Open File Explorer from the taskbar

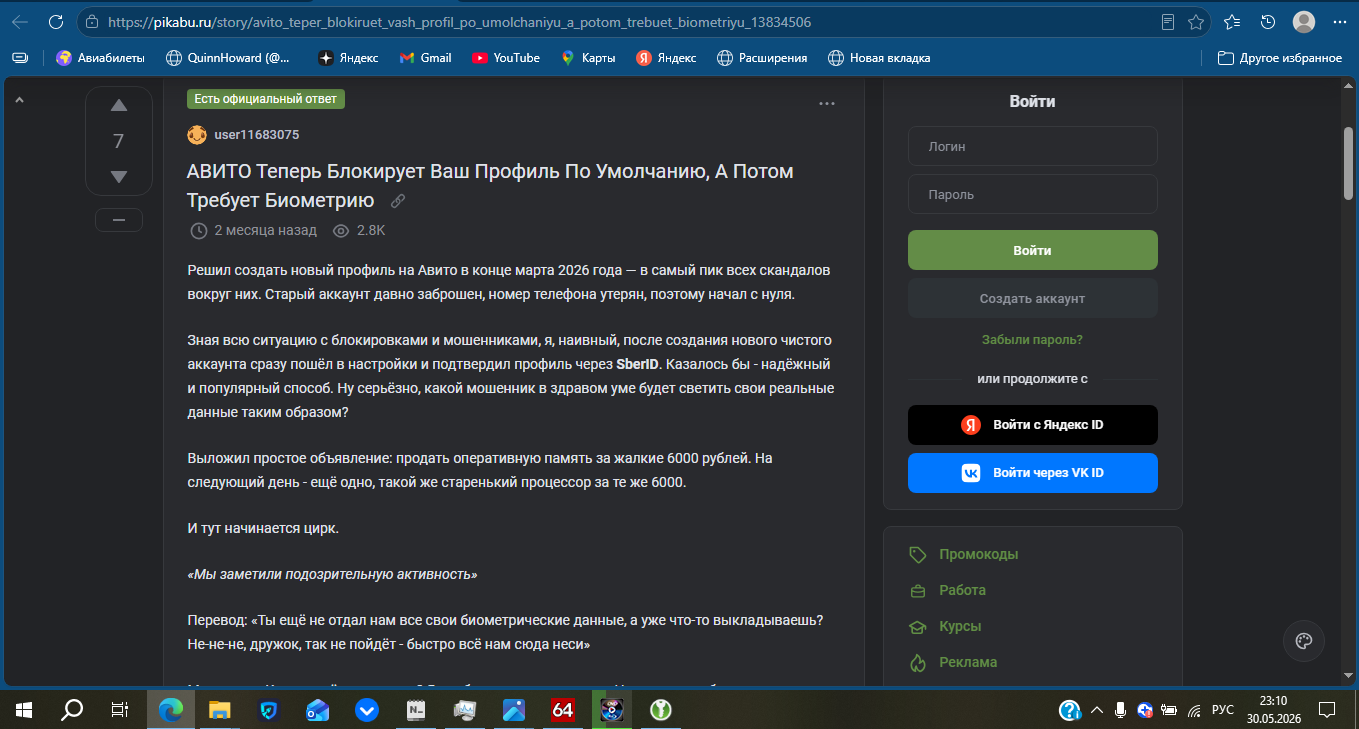coord(219,710)
